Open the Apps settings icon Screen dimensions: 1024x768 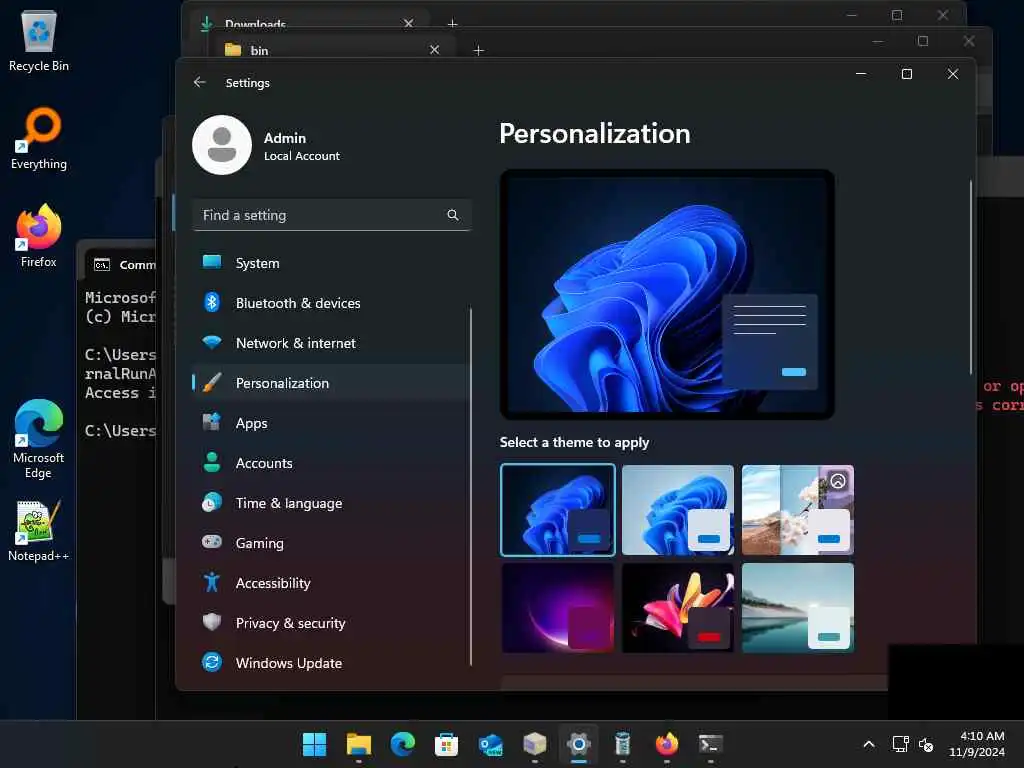coord(212,423)
